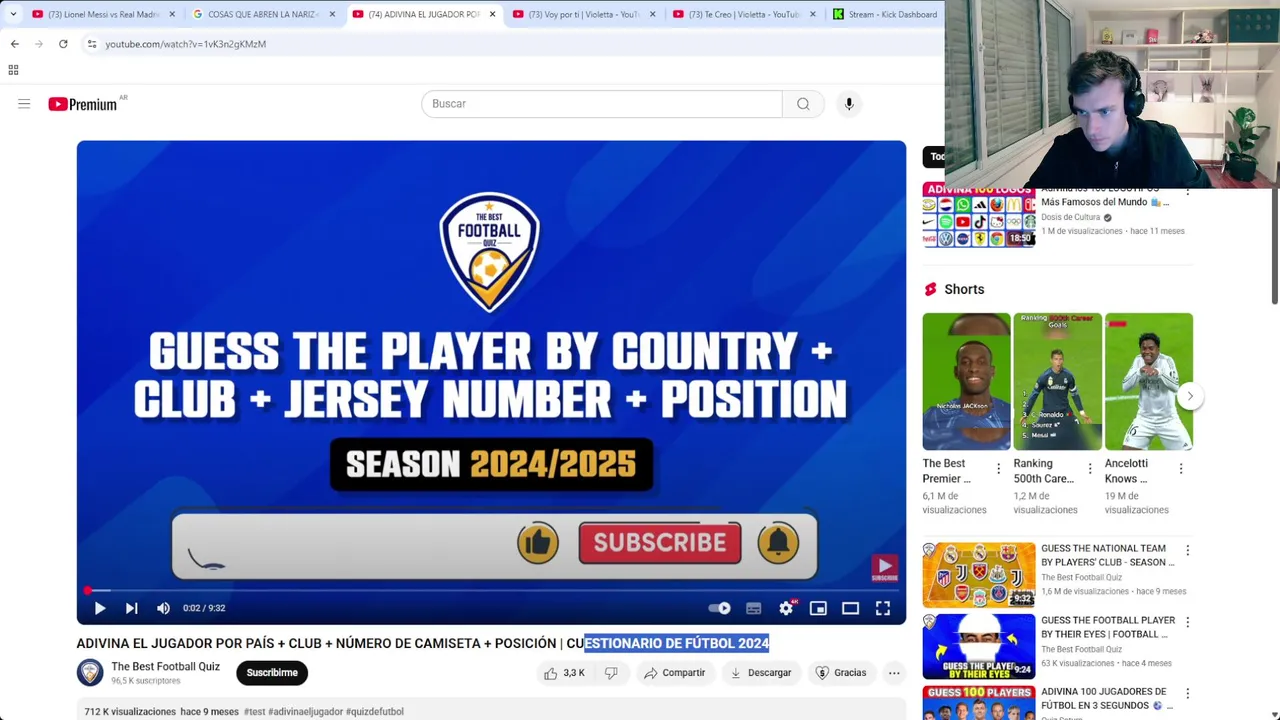Open options for Ancelotti Knows short

tap(1181, 469)
